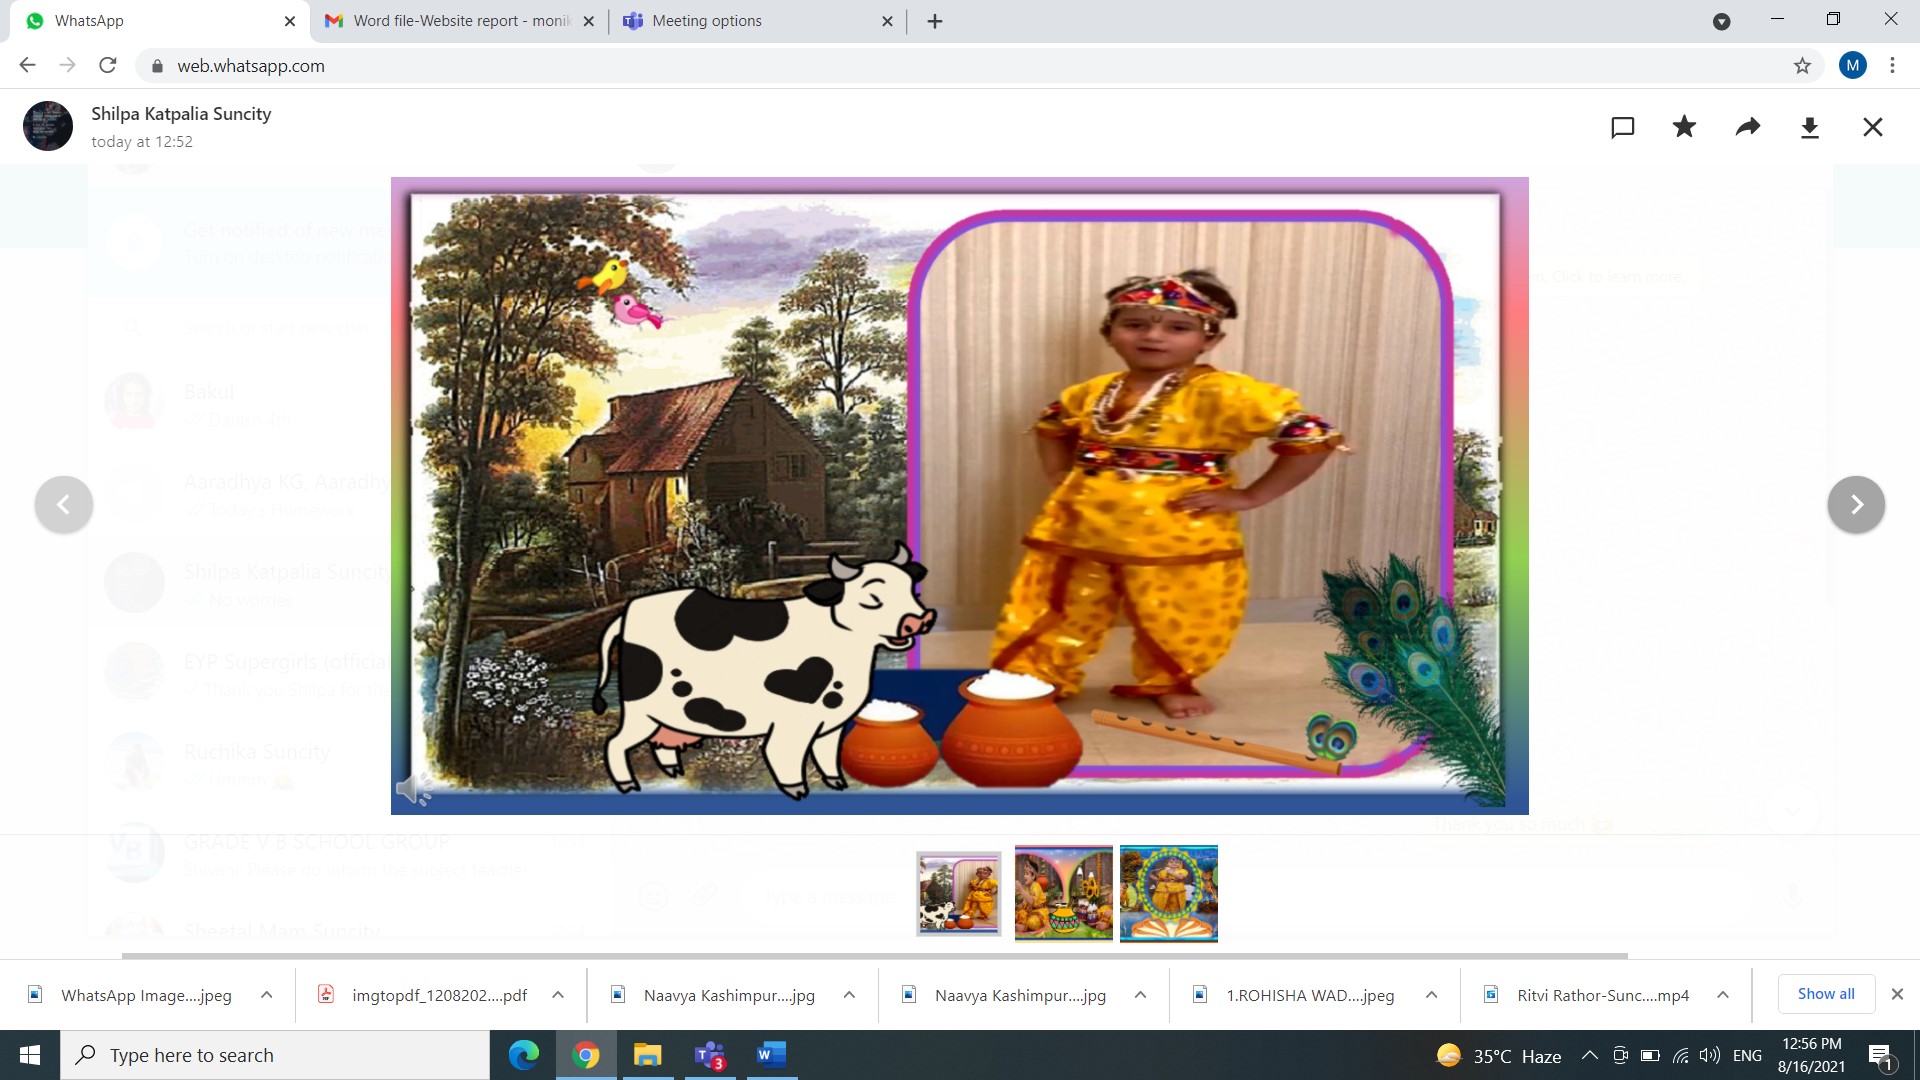The width and height of the screenshot is (1920, 1080).
Task: Go to the previous media item
Action: pyautogui.click(x=64, y=504)
